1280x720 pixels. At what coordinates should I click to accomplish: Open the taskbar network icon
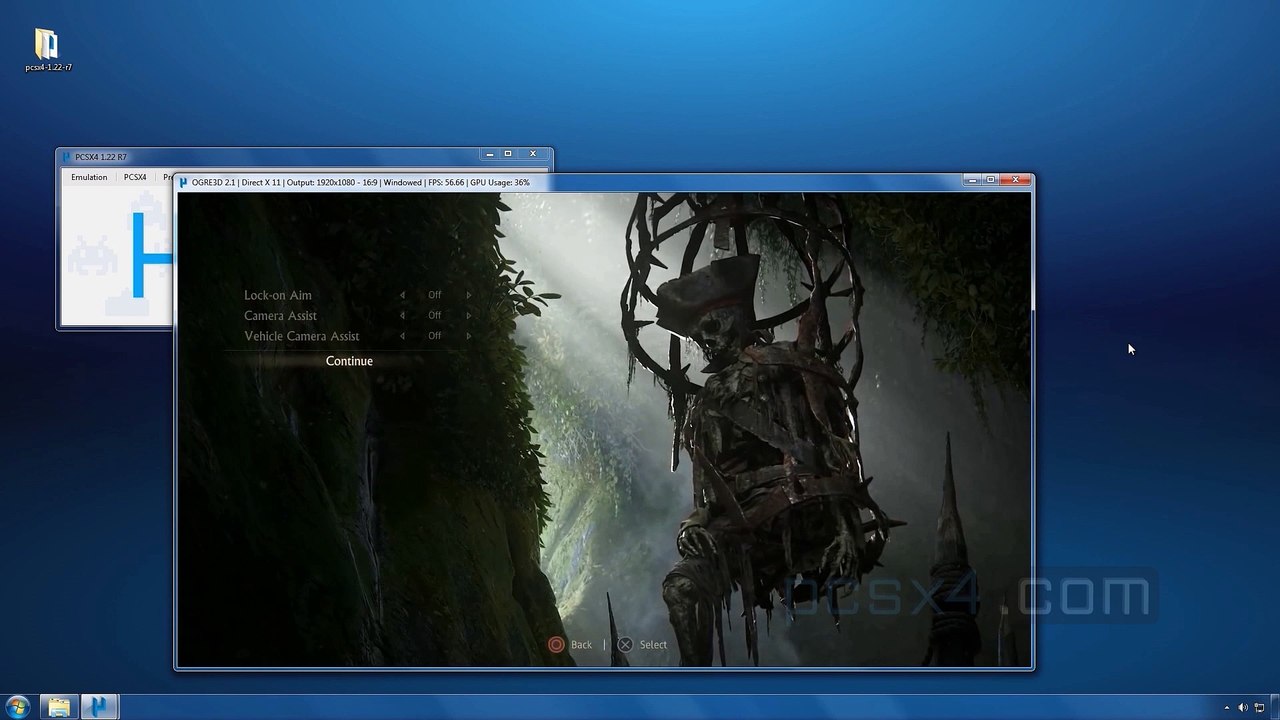click(x=1259, y=708)
